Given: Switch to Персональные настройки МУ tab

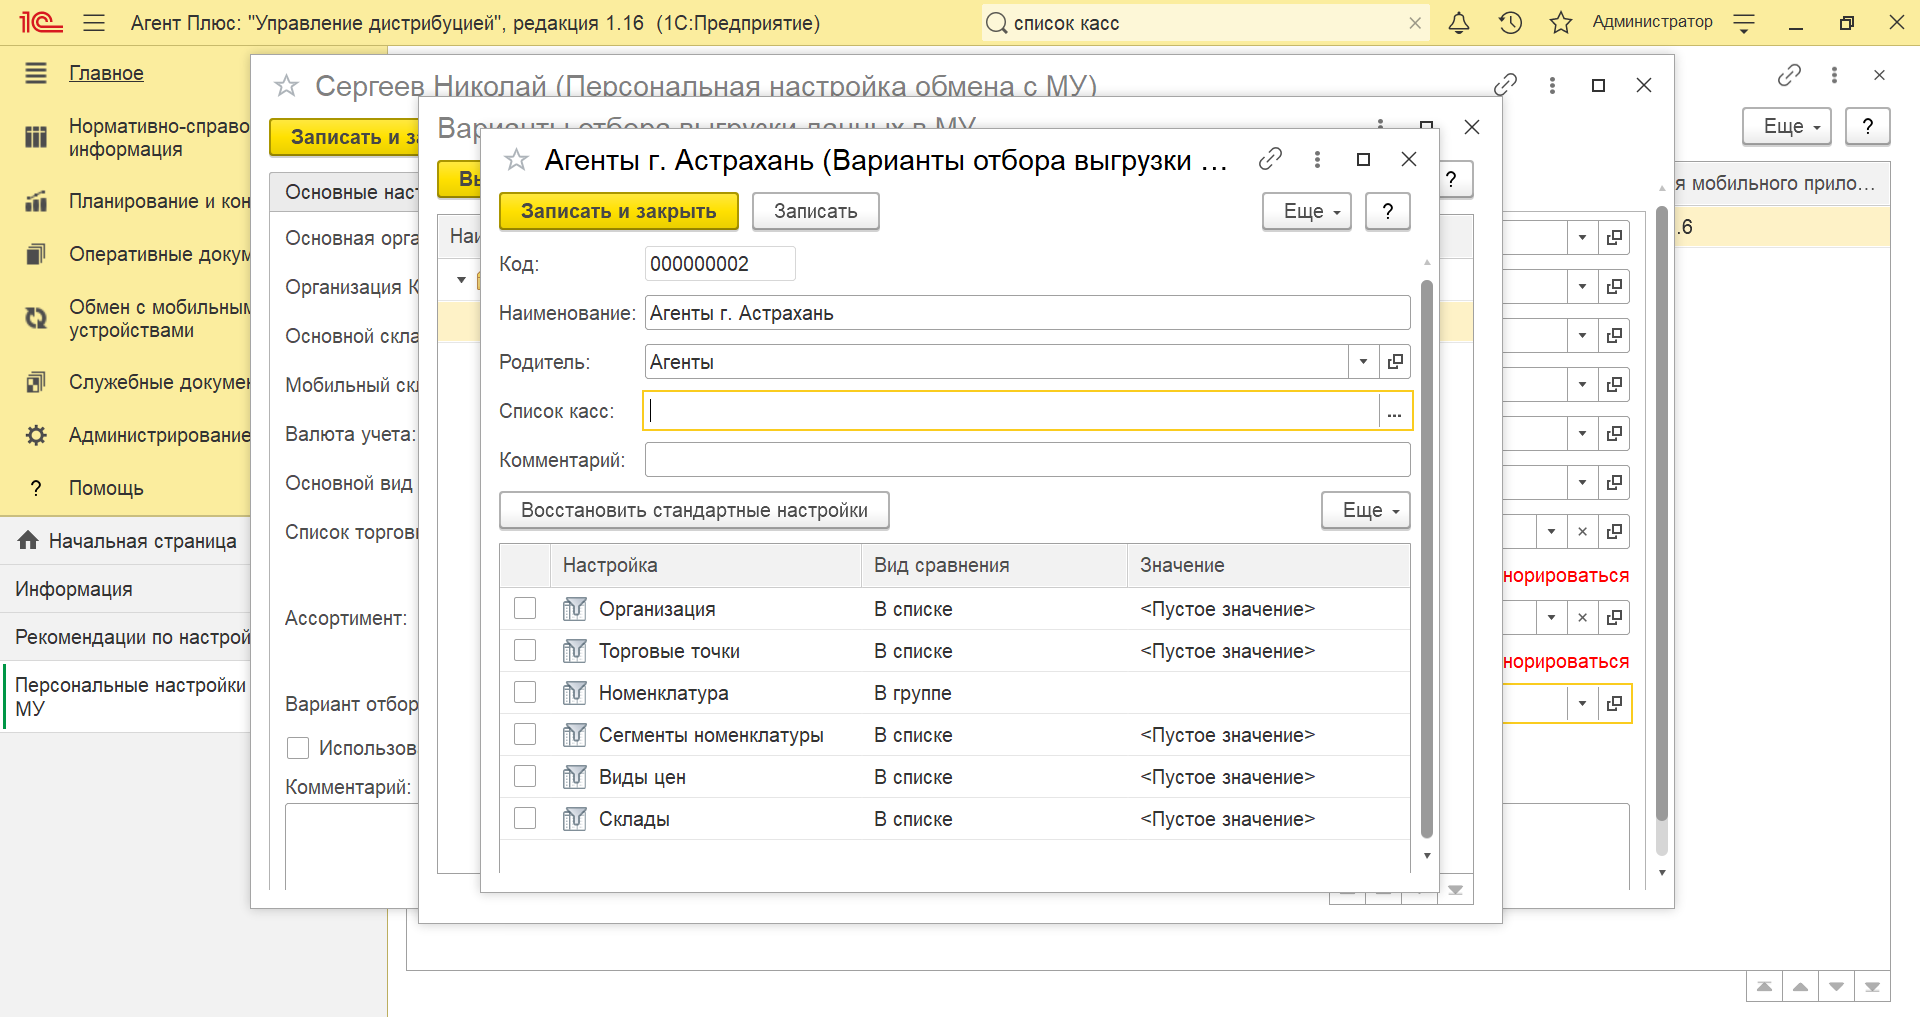Looking at the screenshot, I should tap(125, 697).
